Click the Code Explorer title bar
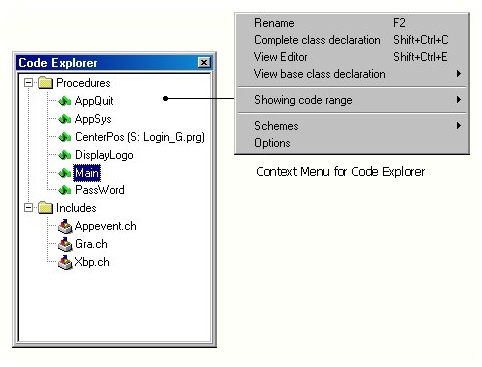 [114, 63]
